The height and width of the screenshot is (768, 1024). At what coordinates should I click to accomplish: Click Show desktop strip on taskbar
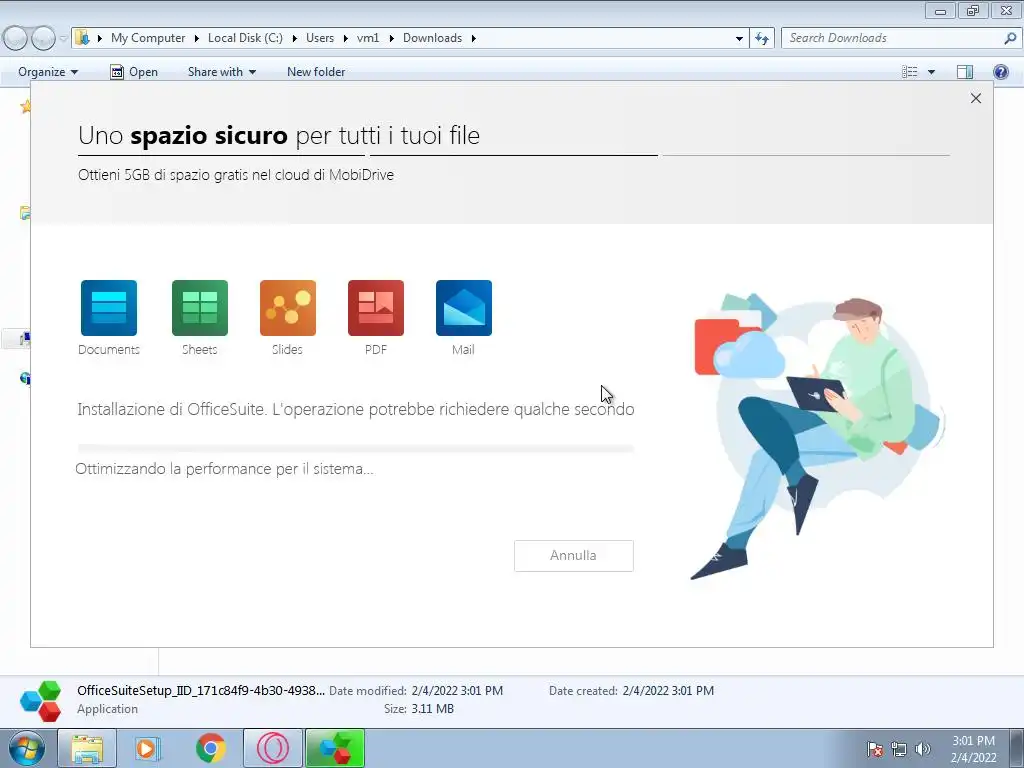pos(1016,748)
